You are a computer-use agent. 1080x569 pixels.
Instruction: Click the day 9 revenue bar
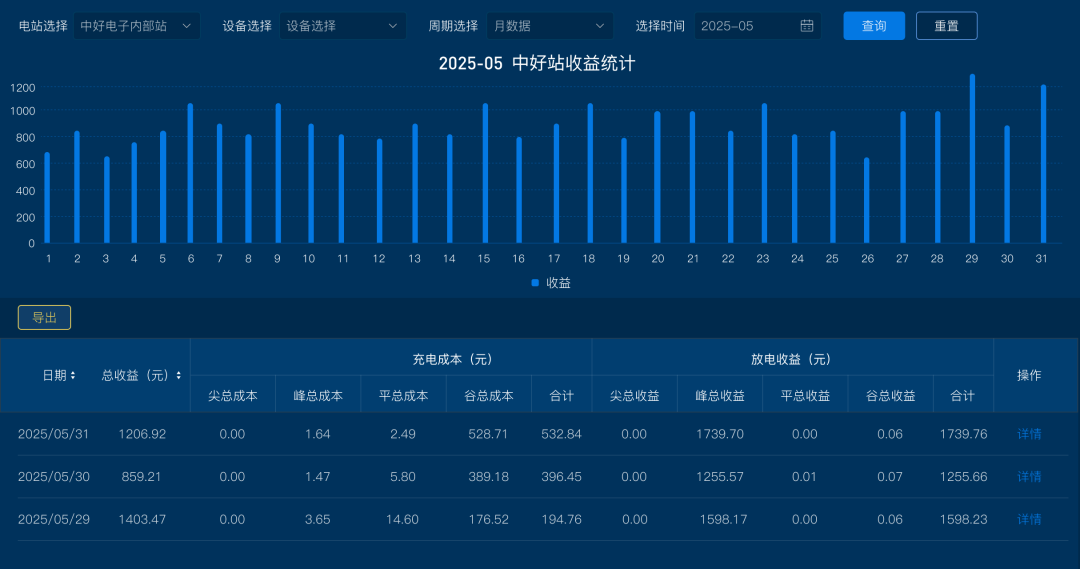click(x=278, y=174)
